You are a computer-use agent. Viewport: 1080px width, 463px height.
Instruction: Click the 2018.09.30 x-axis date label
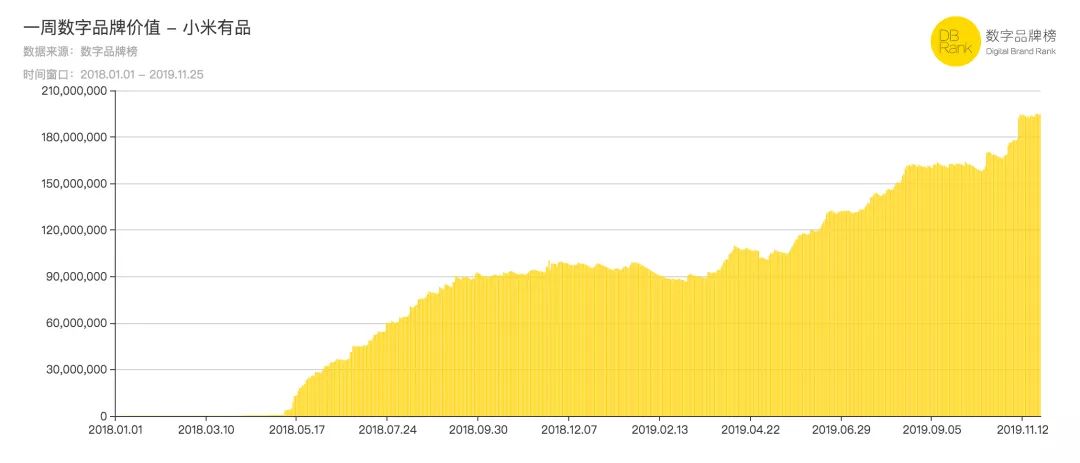click(x=477, y=430)
